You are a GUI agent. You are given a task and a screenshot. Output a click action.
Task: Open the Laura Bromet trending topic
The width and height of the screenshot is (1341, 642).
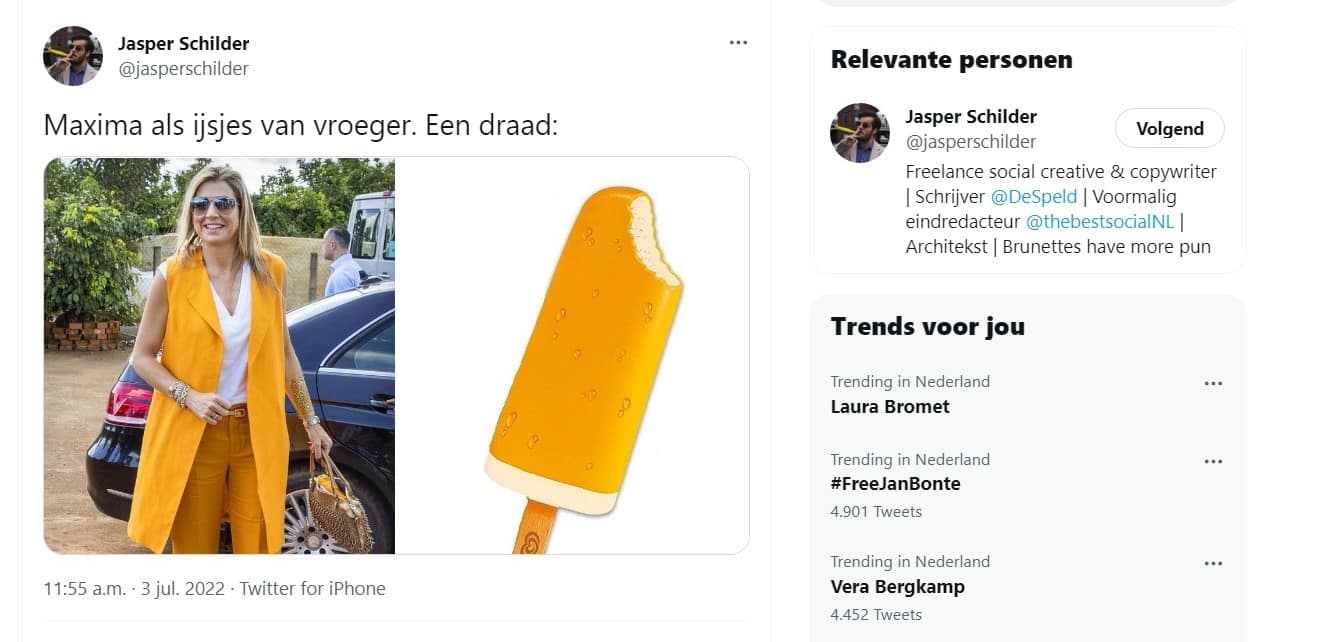[890, 407]
